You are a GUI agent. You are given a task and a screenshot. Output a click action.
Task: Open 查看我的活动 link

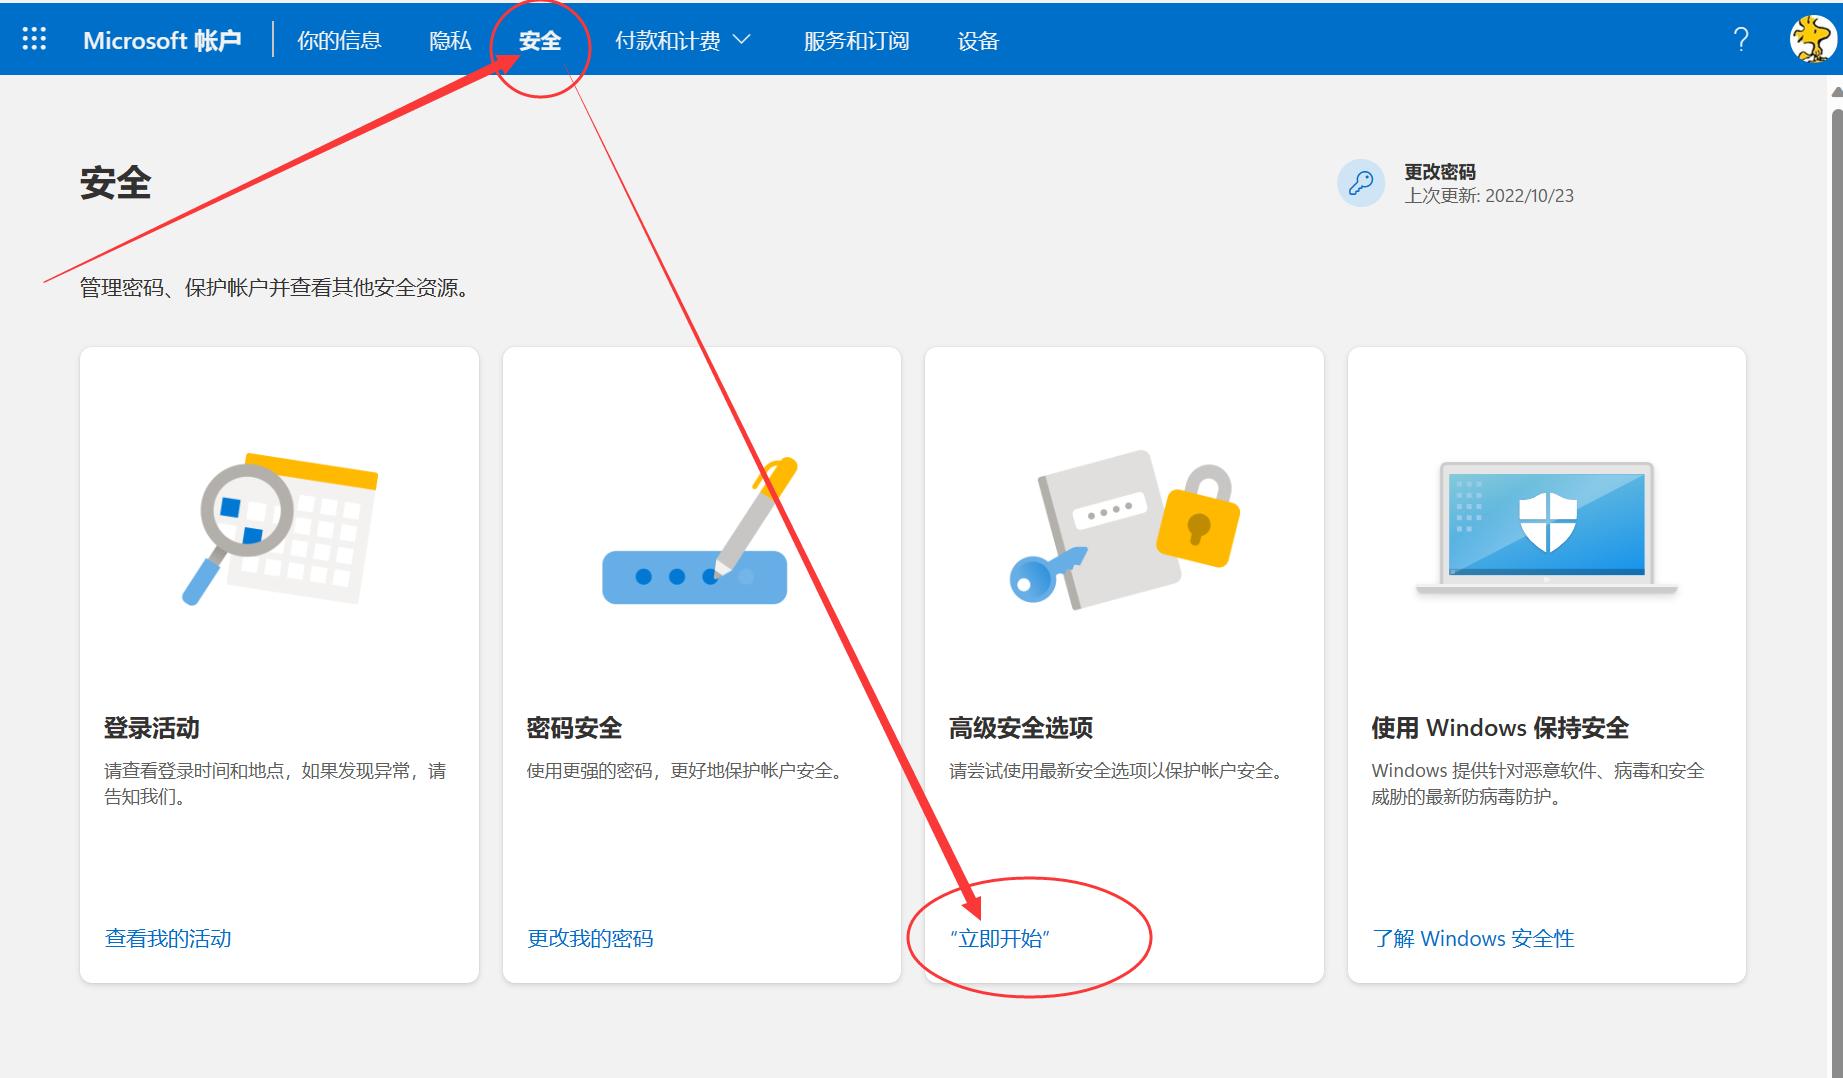168,938
